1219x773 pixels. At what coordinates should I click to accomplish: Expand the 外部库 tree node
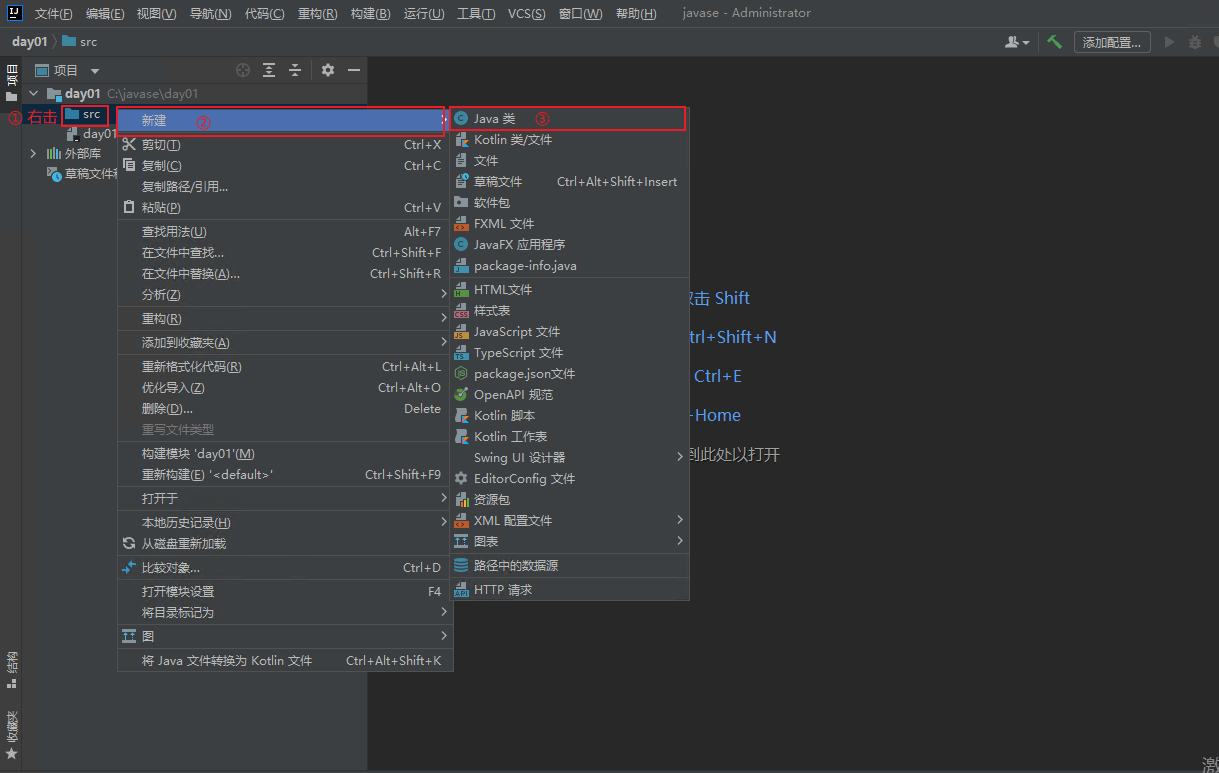[x=33, y=153]
